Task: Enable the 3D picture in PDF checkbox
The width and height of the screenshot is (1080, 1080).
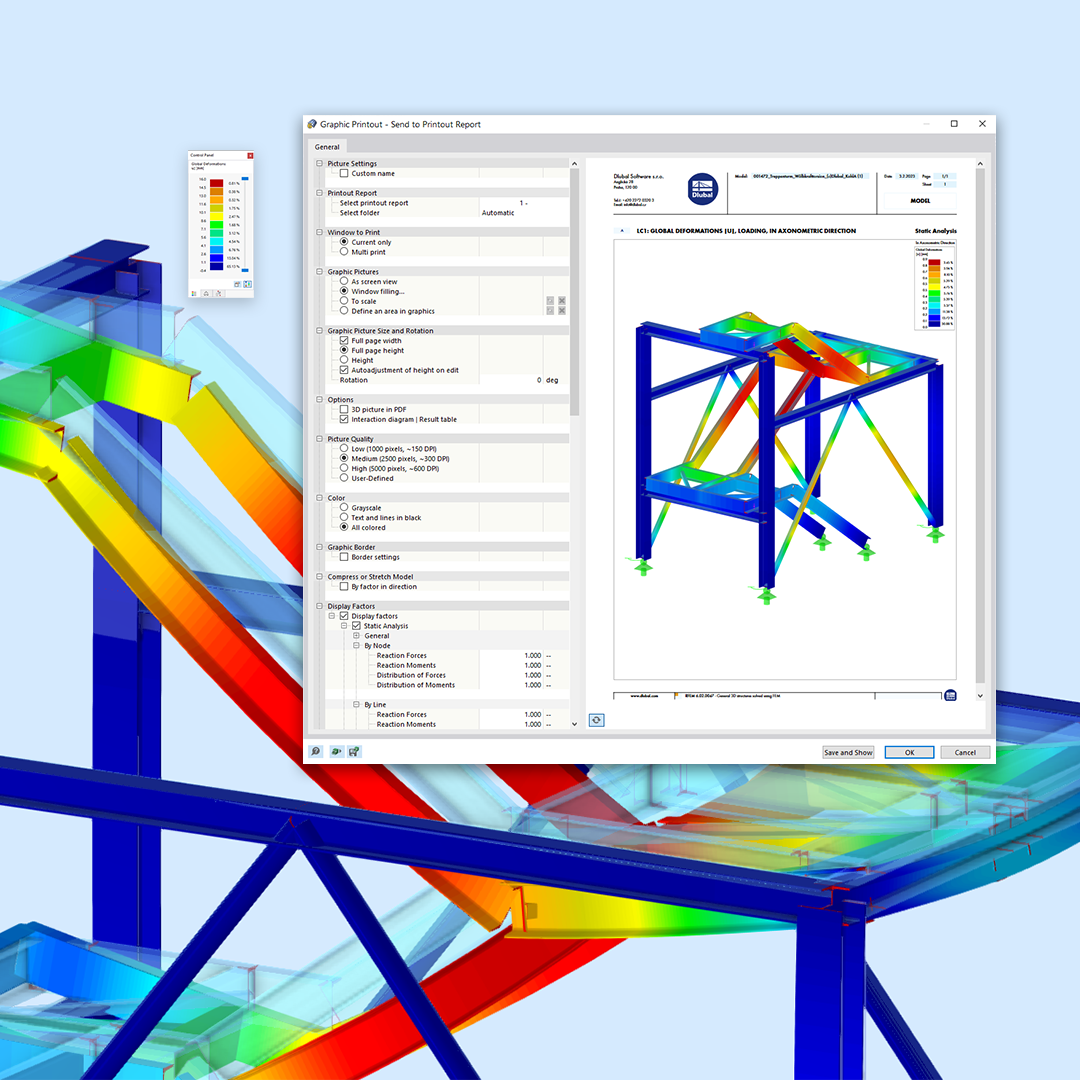Action: click(x=345, y=410)
